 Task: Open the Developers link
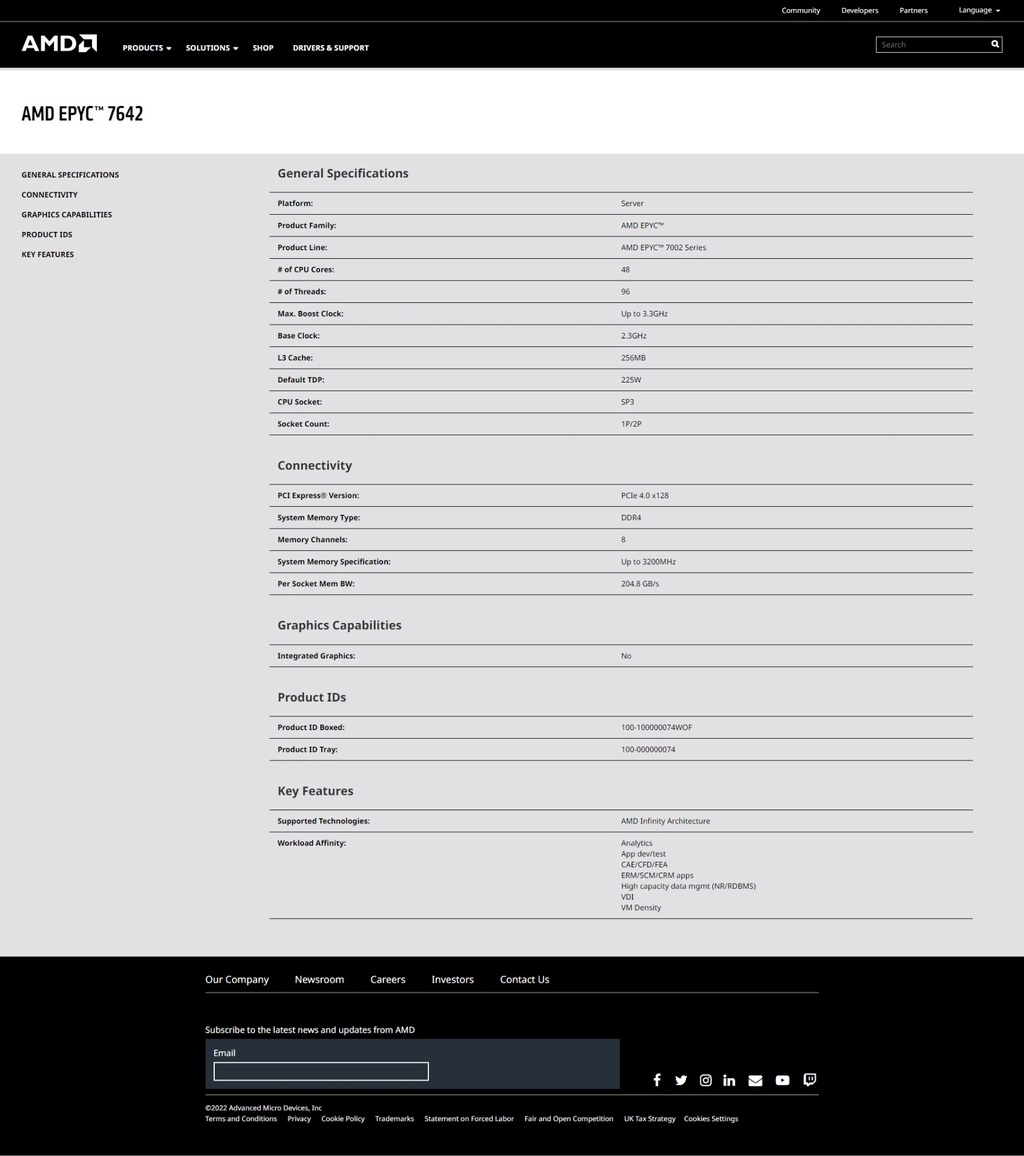860,10
